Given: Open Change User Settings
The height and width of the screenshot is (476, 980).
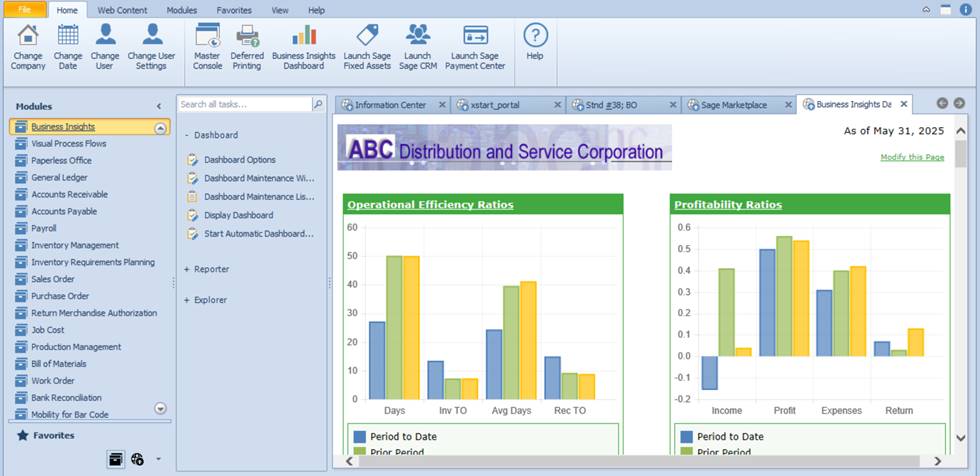Looking at the screenshot, I should pos(151,47).
